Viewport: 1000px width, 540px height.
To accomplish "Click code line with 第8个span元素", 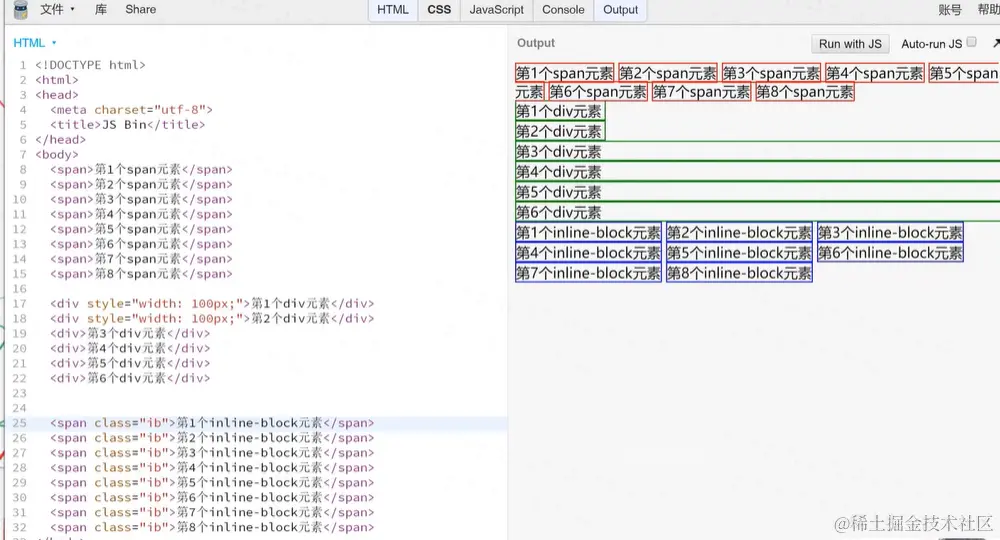I will click(x=141, y=274).
